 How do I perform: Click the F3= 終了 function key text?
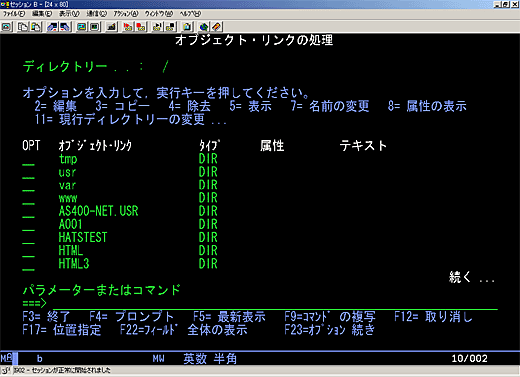point(46,316)
